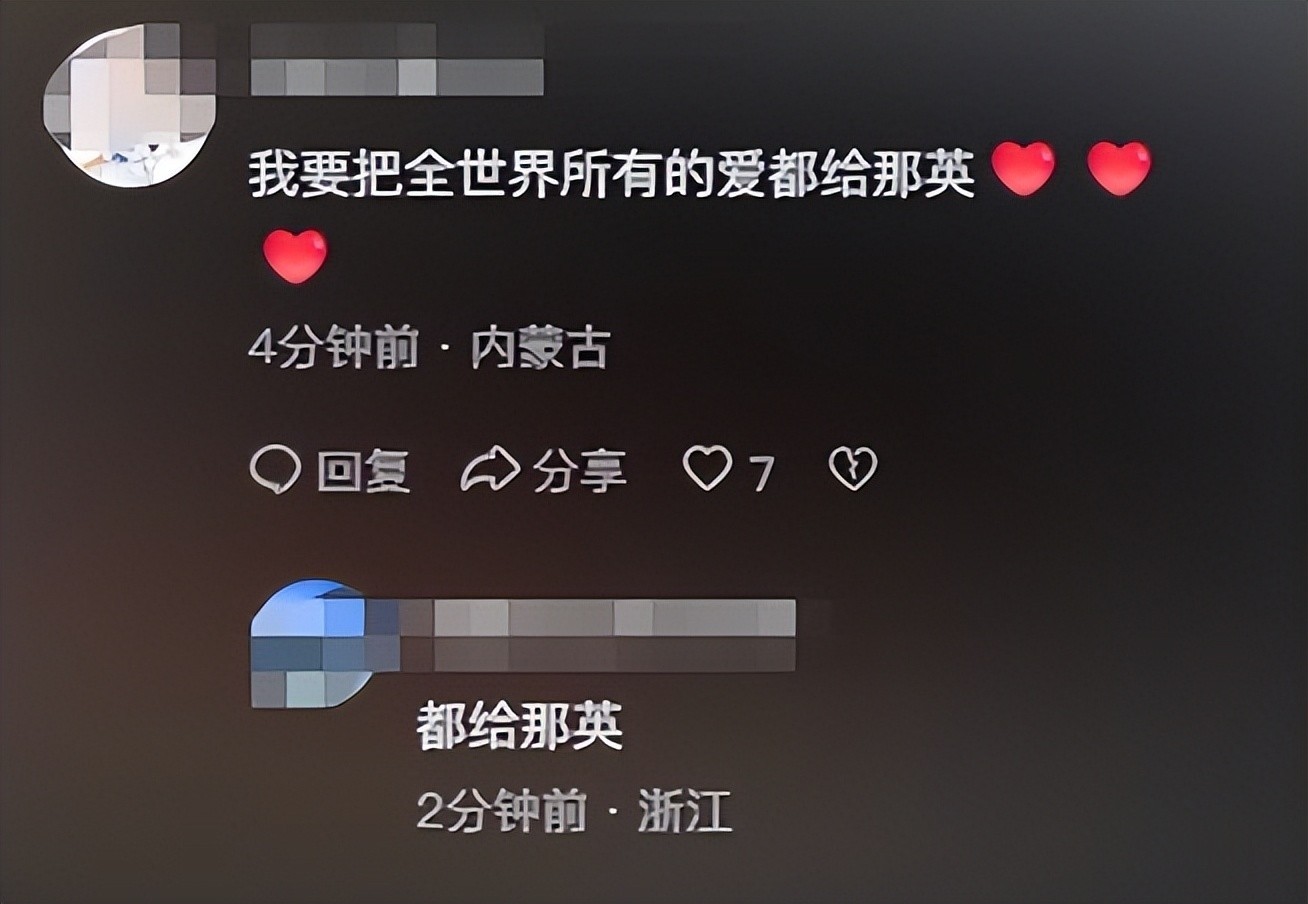This screenshot has height=904, width=1308.
Task: Like the comment with heart icon
Action: pyautogui.click(x=707, y=468)
